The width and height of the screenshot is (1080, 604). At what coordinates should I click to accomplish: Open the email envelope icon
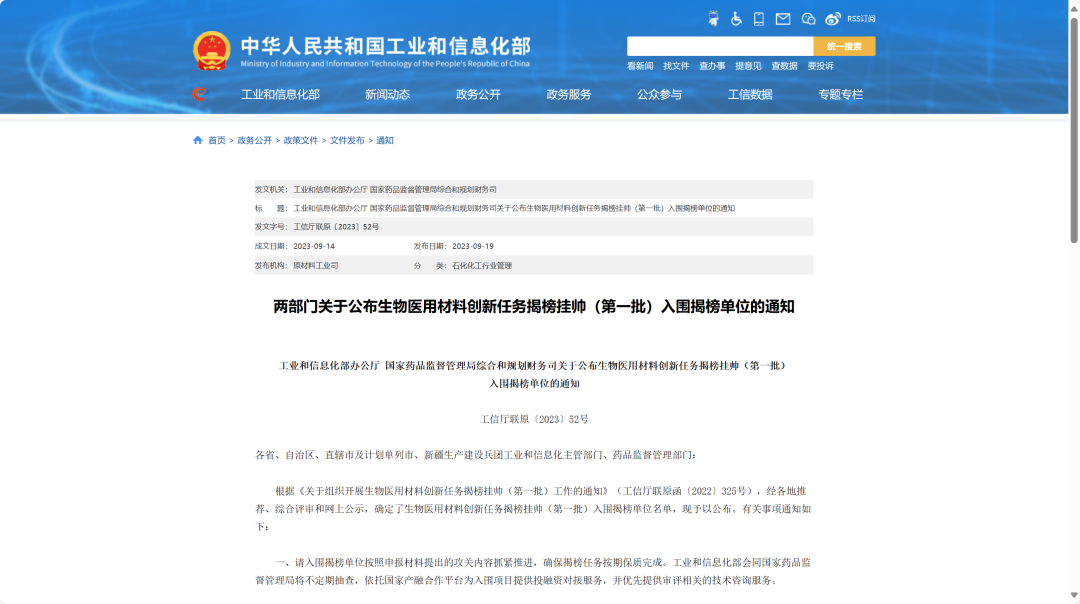click(x=782, y=17)
